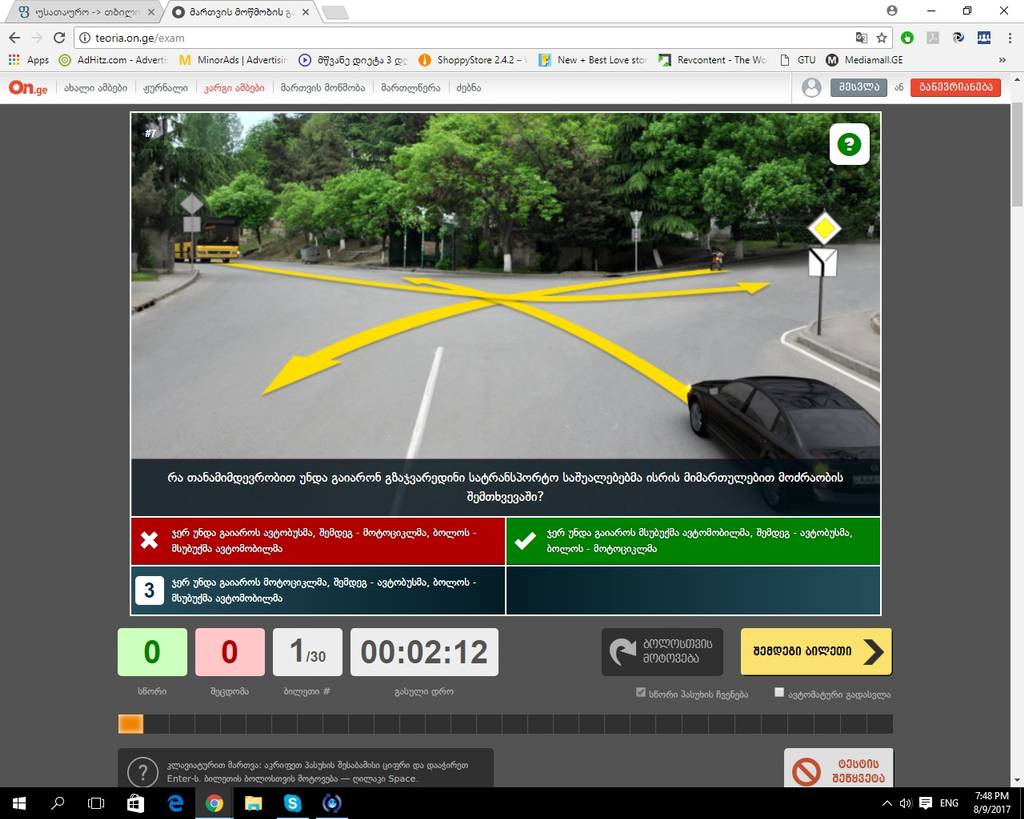1024x819 pixels.
Task: Open the Revcontent bookmark
Action: click(712, 60)
